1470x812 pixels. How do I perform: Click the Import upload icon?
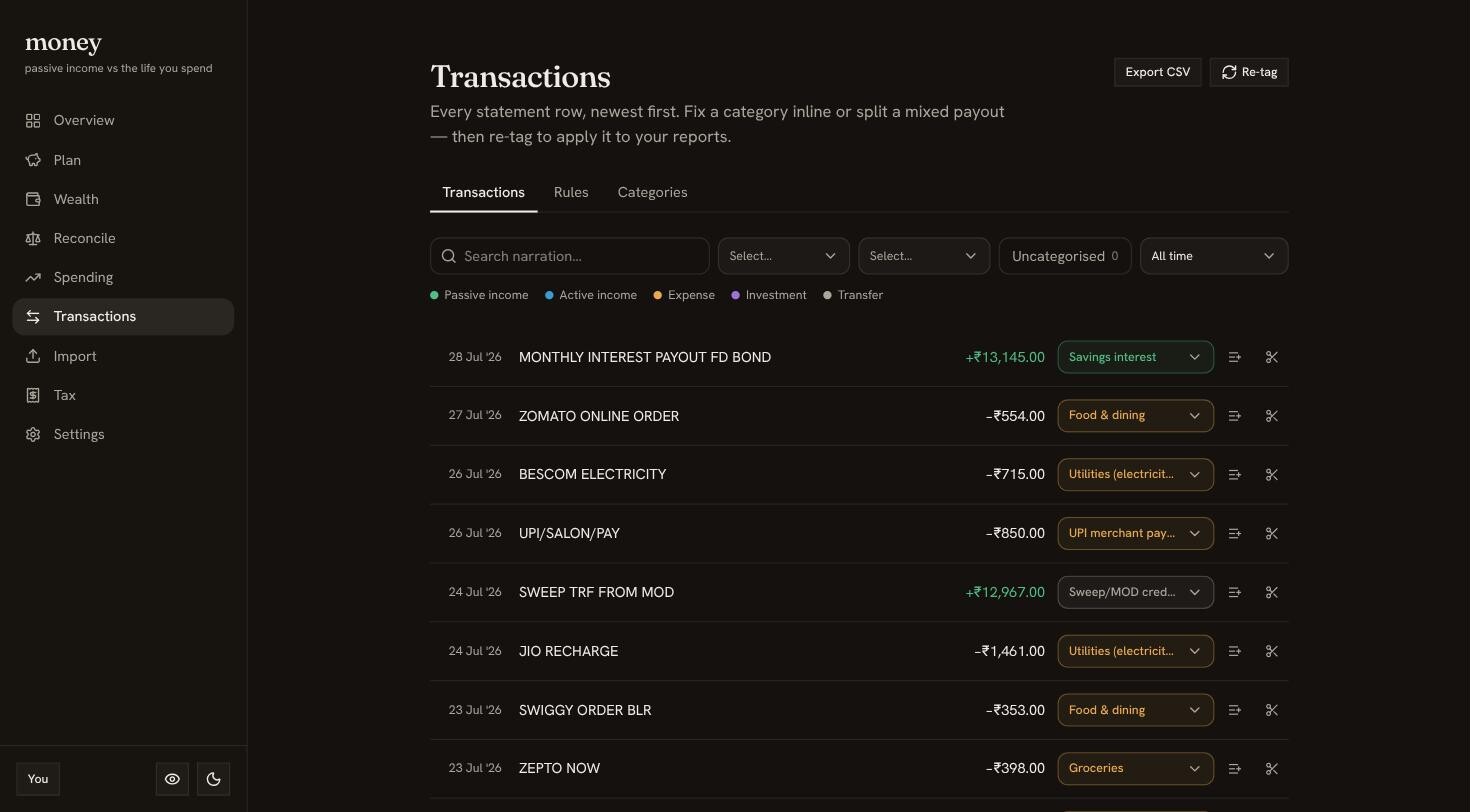[x=33, y=356]
